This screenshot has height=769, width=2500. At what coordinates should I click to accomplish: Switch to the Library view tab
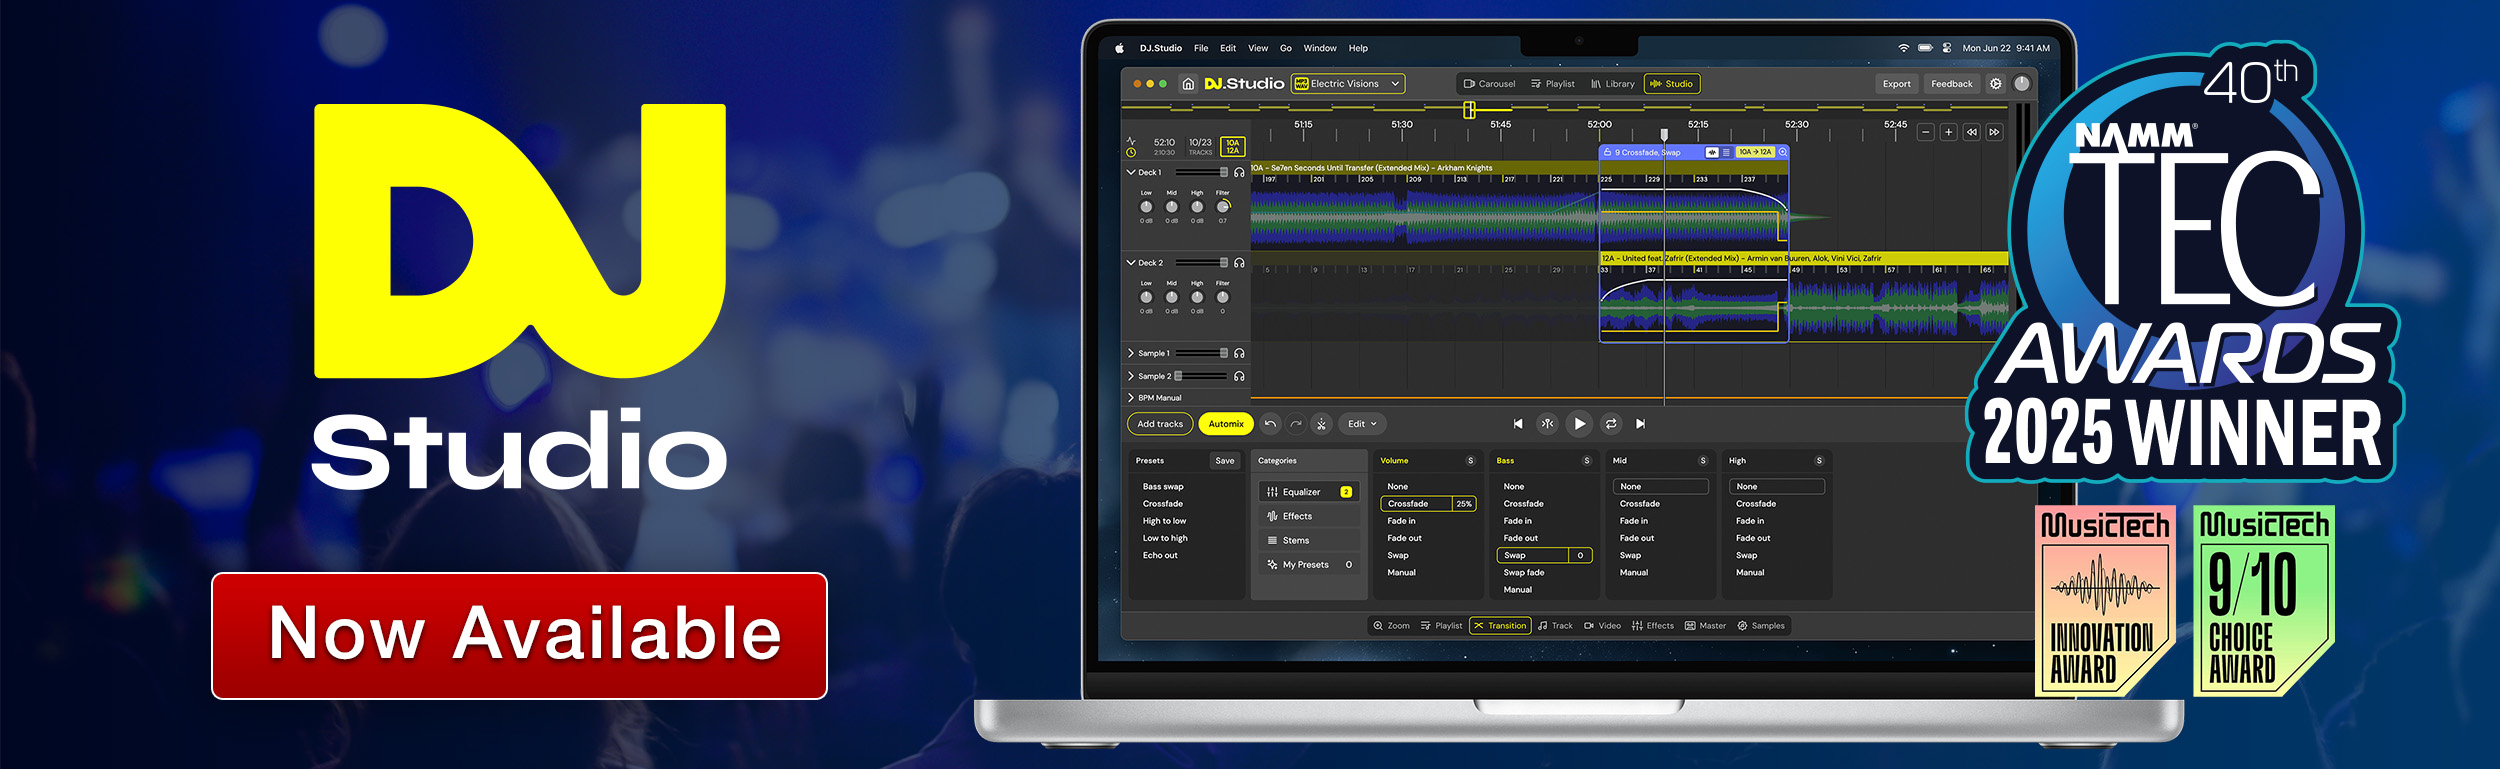1613,84
